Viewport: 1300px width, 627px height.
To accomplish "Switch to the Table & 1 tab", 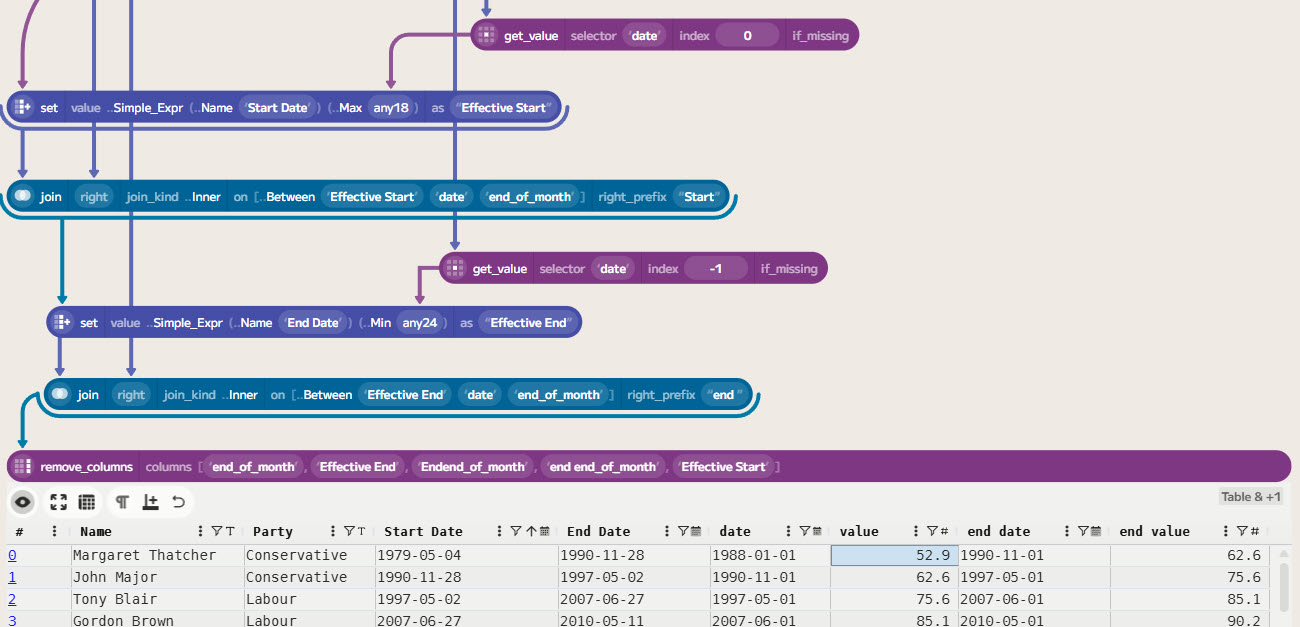I will 1251,495.
